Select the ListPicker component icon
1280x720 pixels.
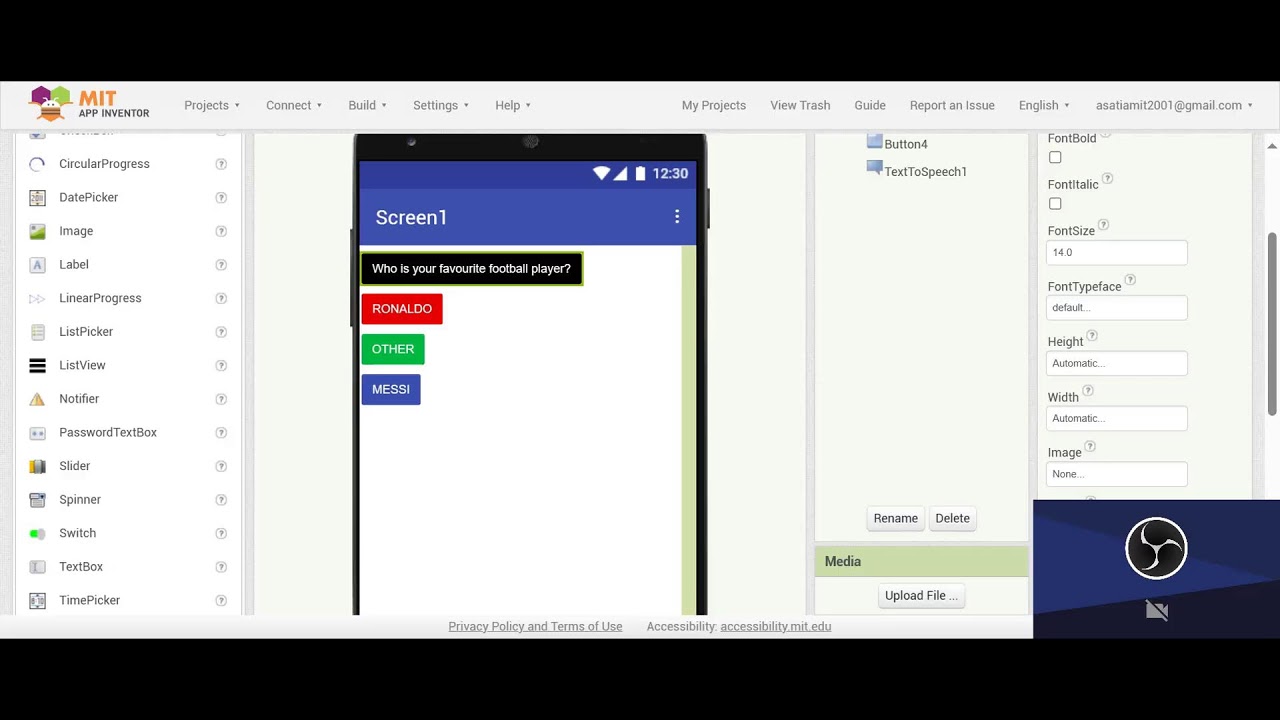(37, 332)
